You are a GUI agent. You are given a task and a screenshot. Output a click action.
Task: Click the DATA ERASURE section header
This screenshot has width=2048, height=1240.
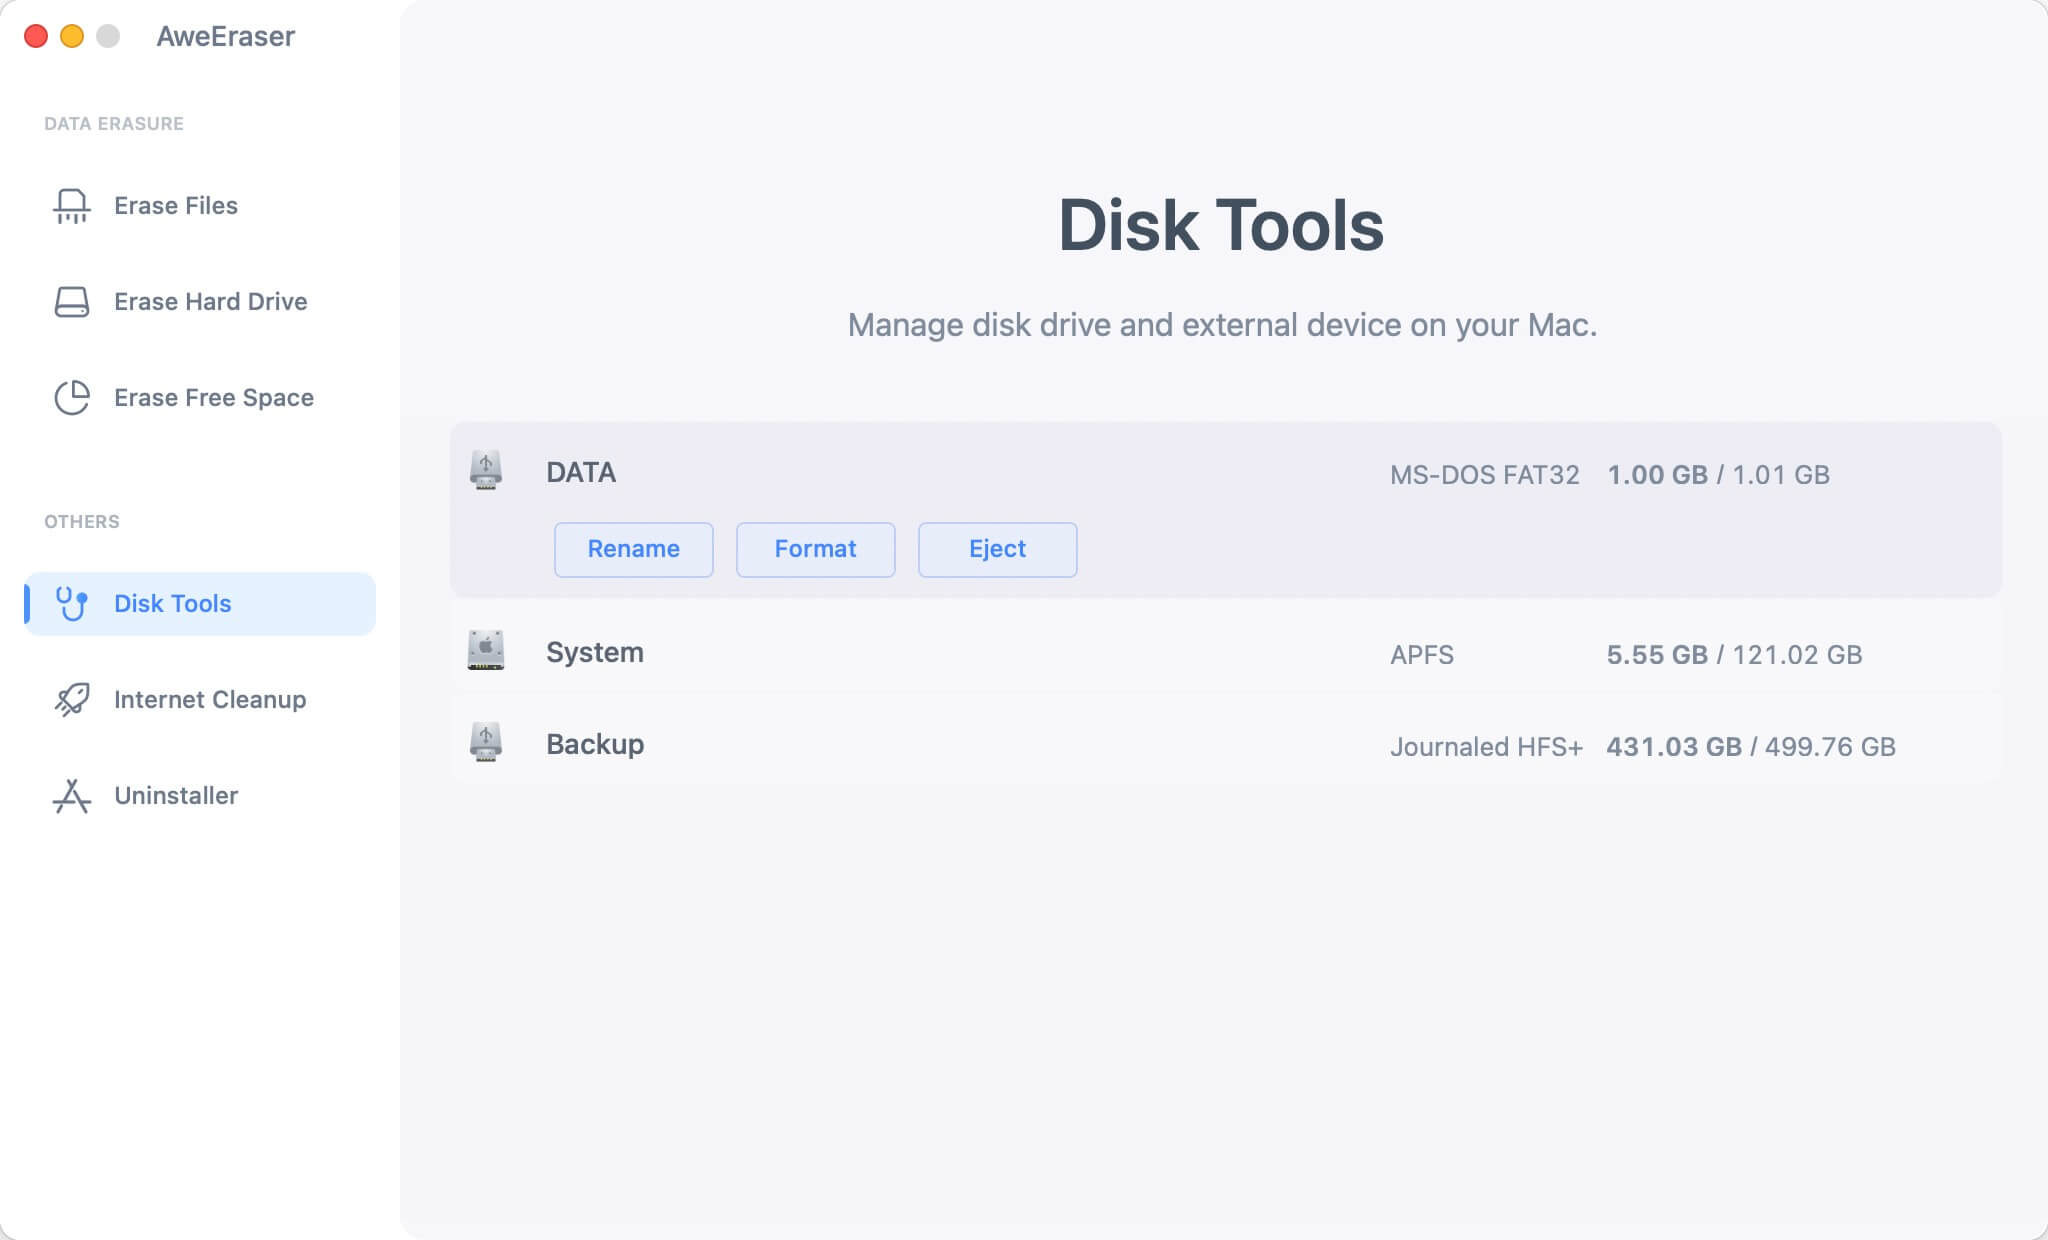[x=114, y=124]
